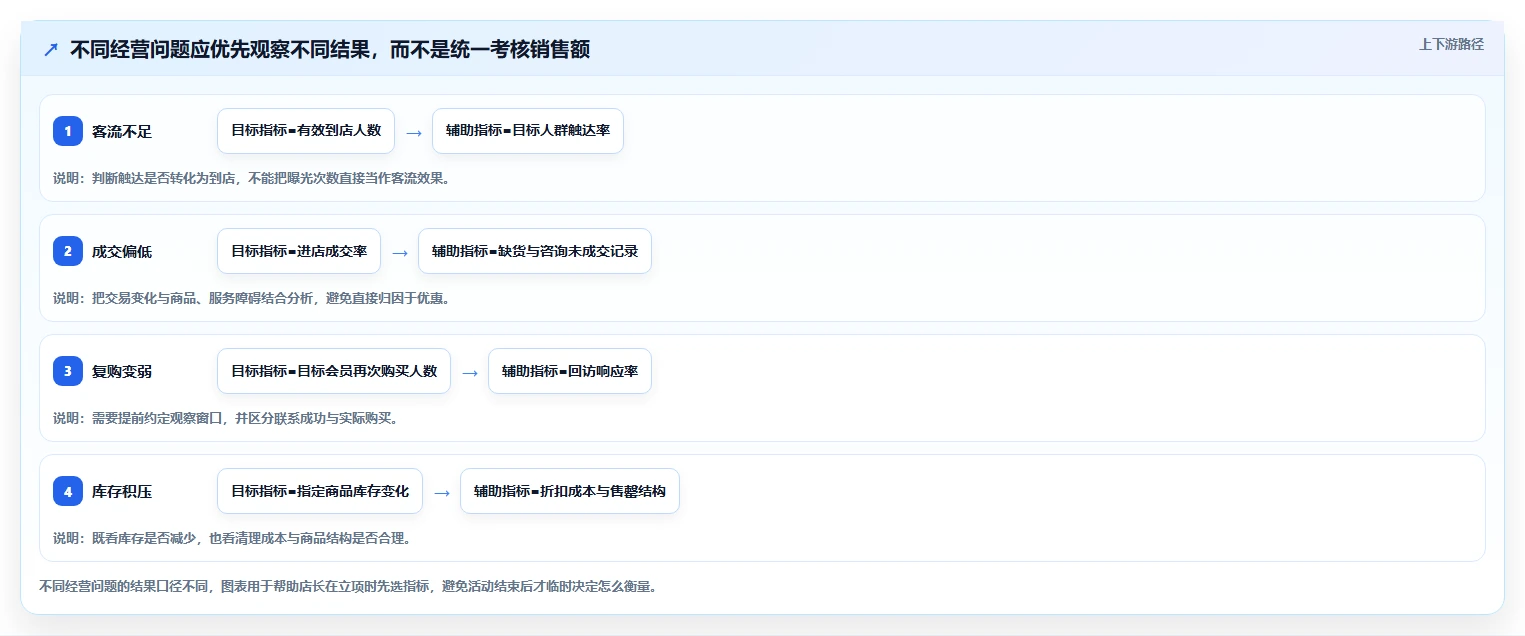1525x636 pixels.
Task: Click the number 2 badge for 成交偏低
Action: [68, 251]
